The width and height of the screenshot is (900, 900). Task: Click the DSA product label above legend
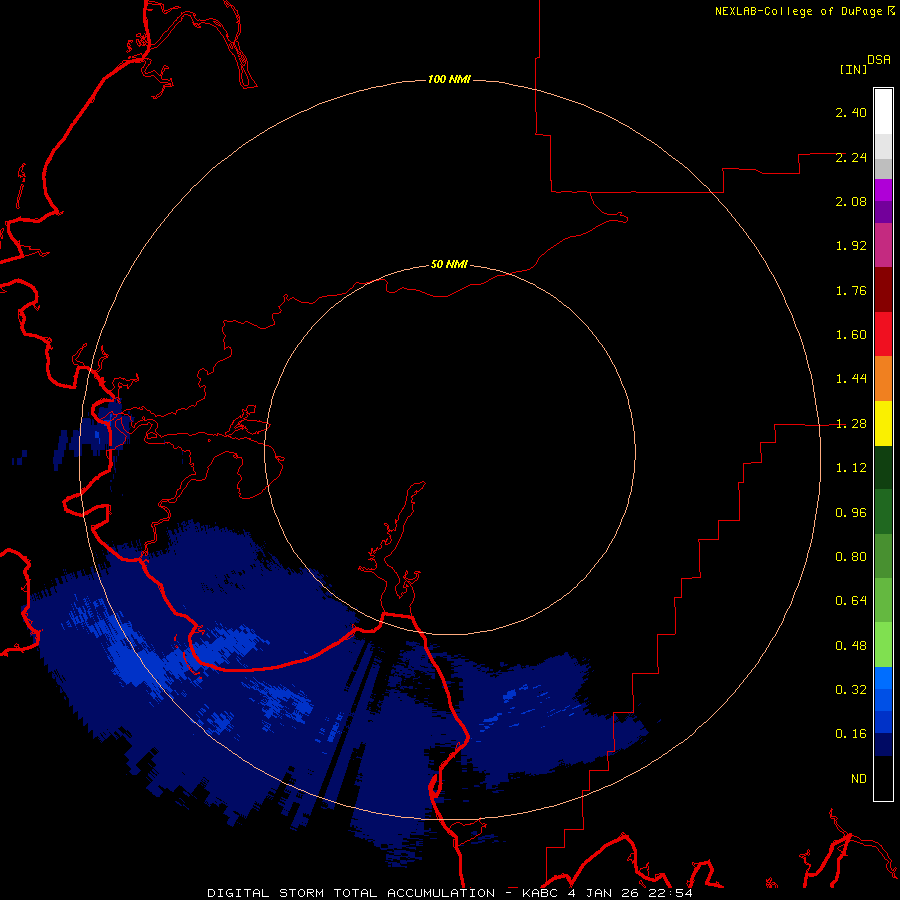[x=879, y=59]
